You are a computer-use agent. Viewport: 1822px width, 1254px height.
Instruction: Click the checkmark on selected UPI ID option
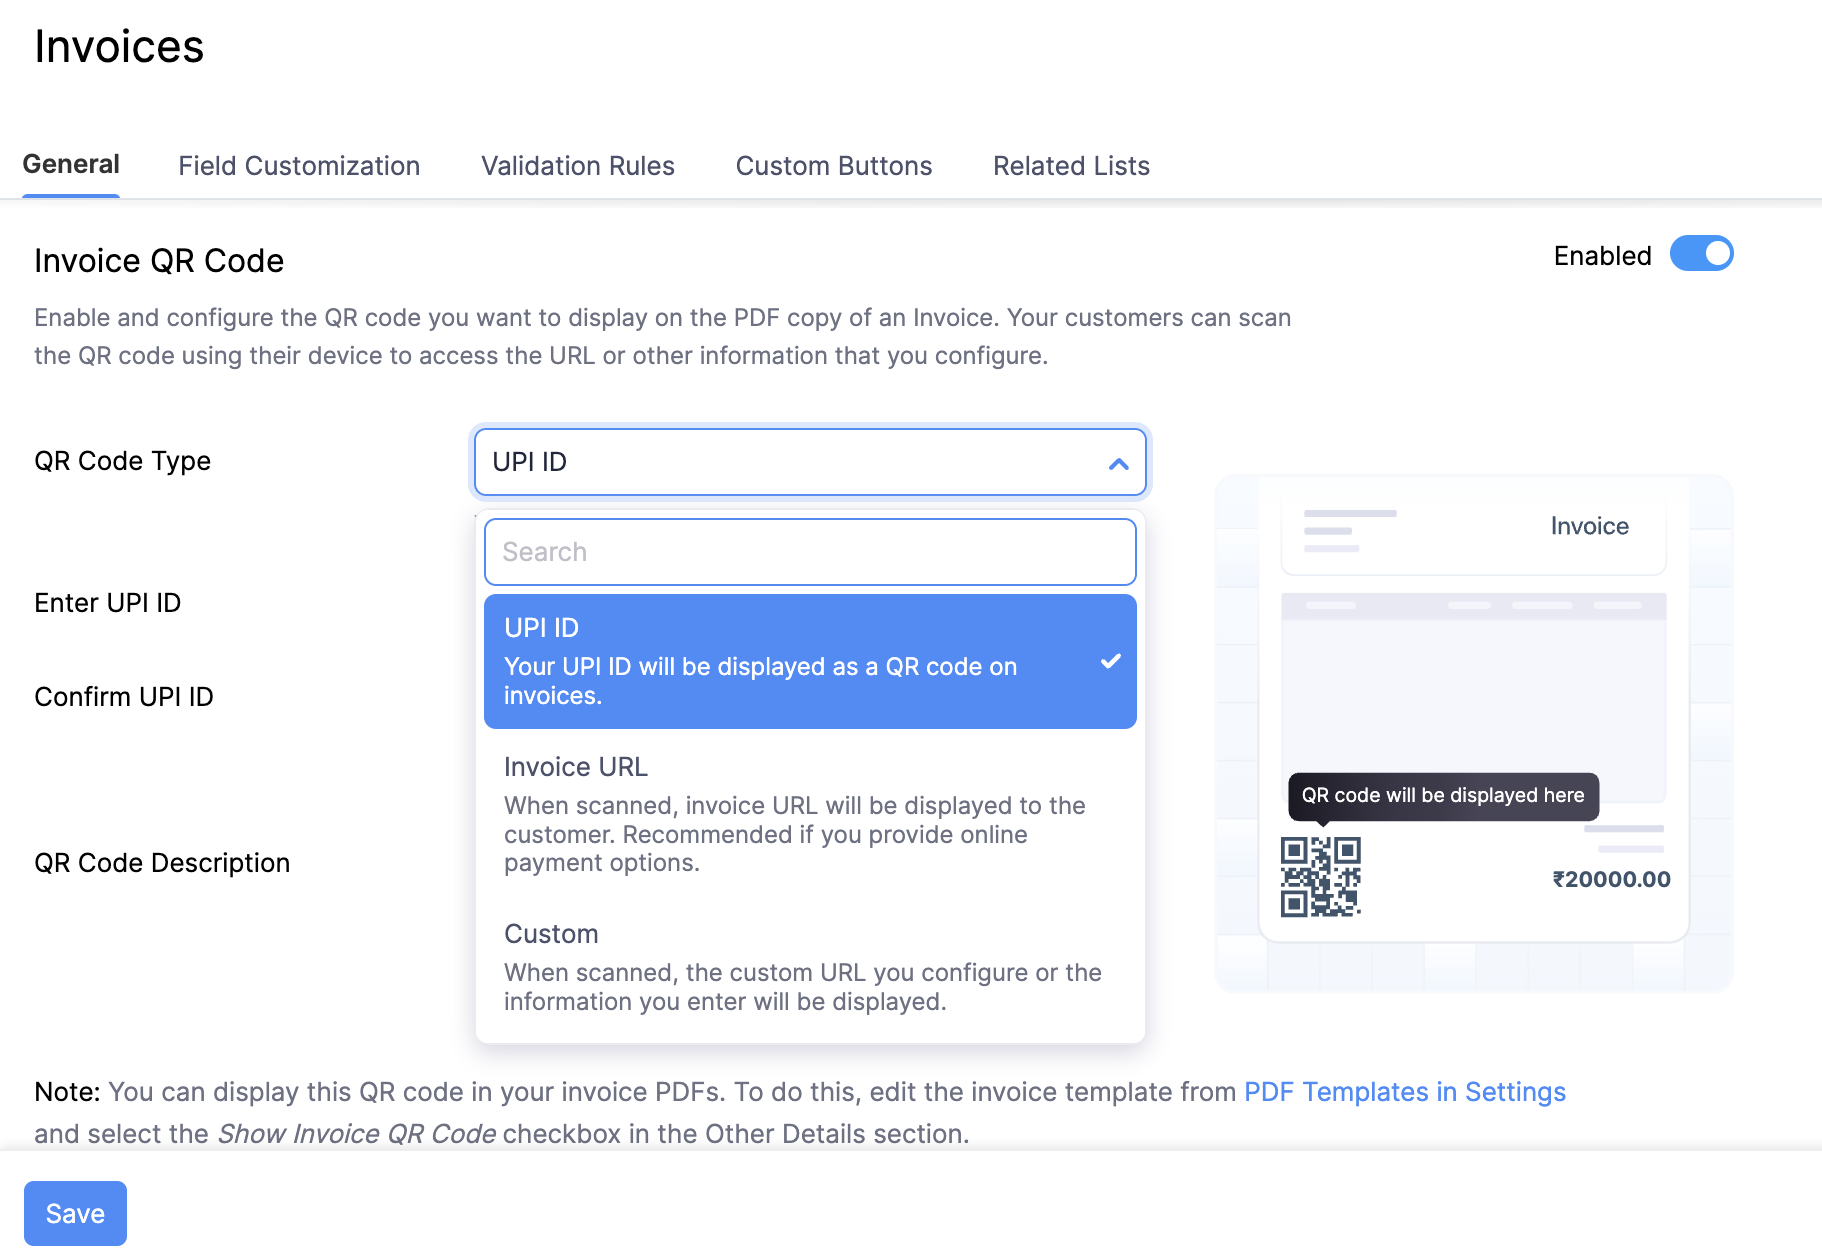point(1110,661)
